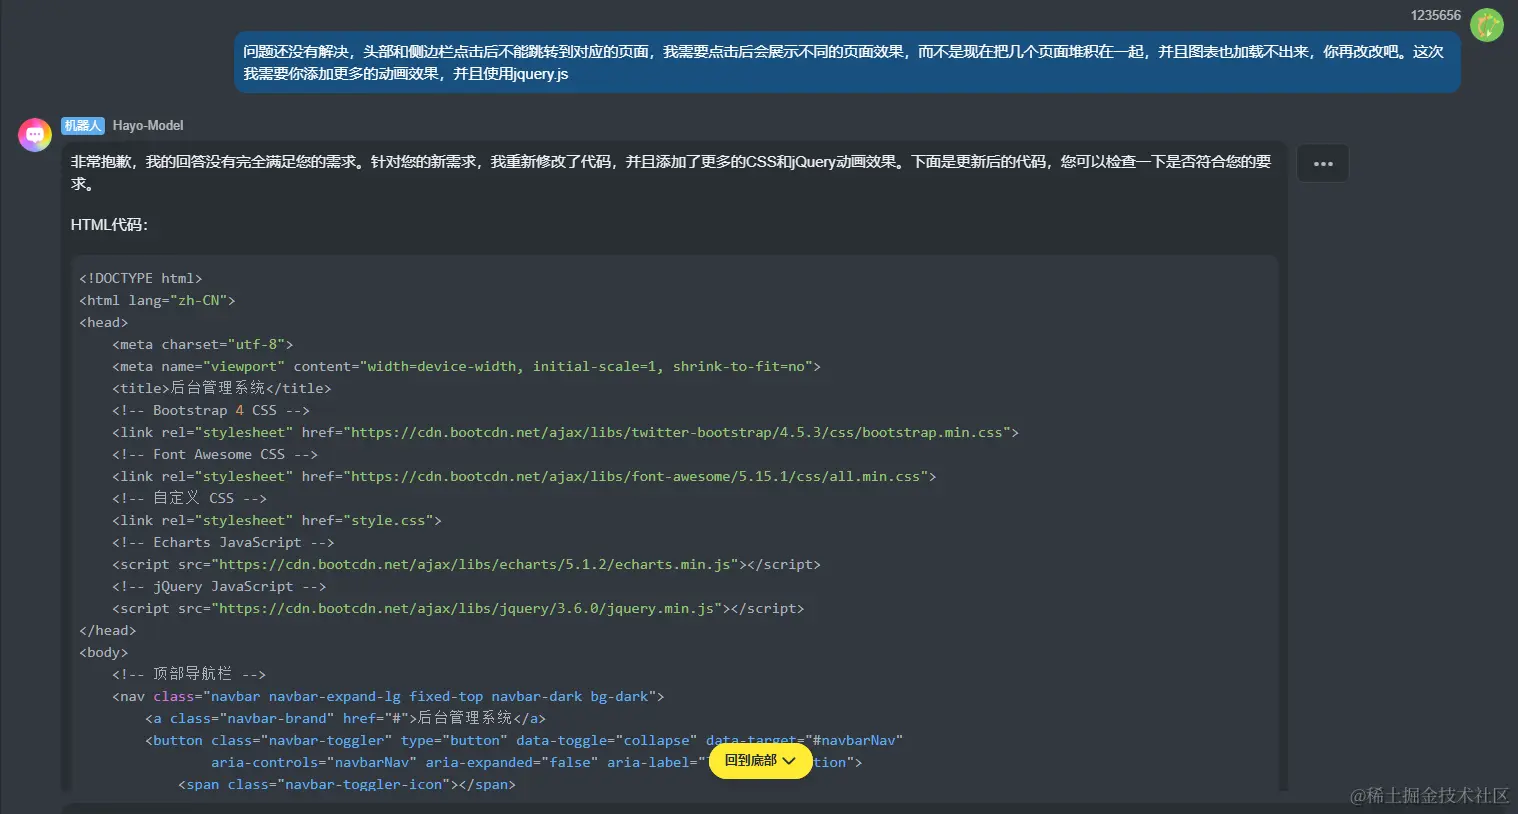The image size is (1518, 814).
Task: Click the font-awesome all.min.css link line
Action: (x=524, y=476)
